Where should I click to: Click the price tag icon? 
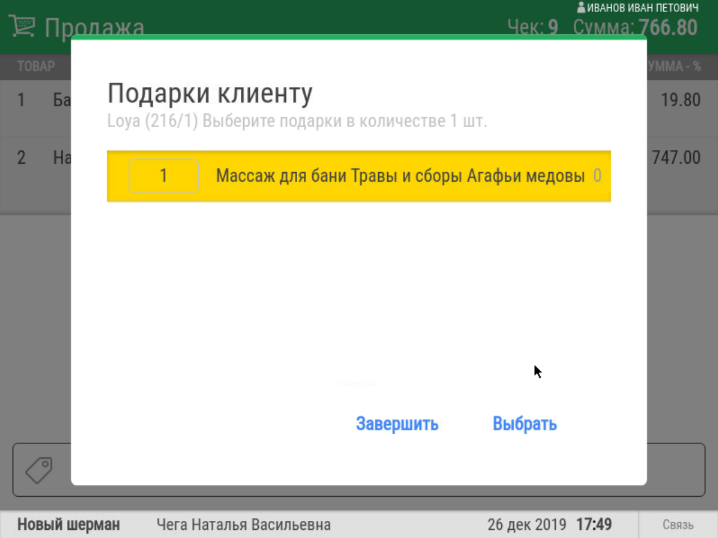tap(39, 470)
